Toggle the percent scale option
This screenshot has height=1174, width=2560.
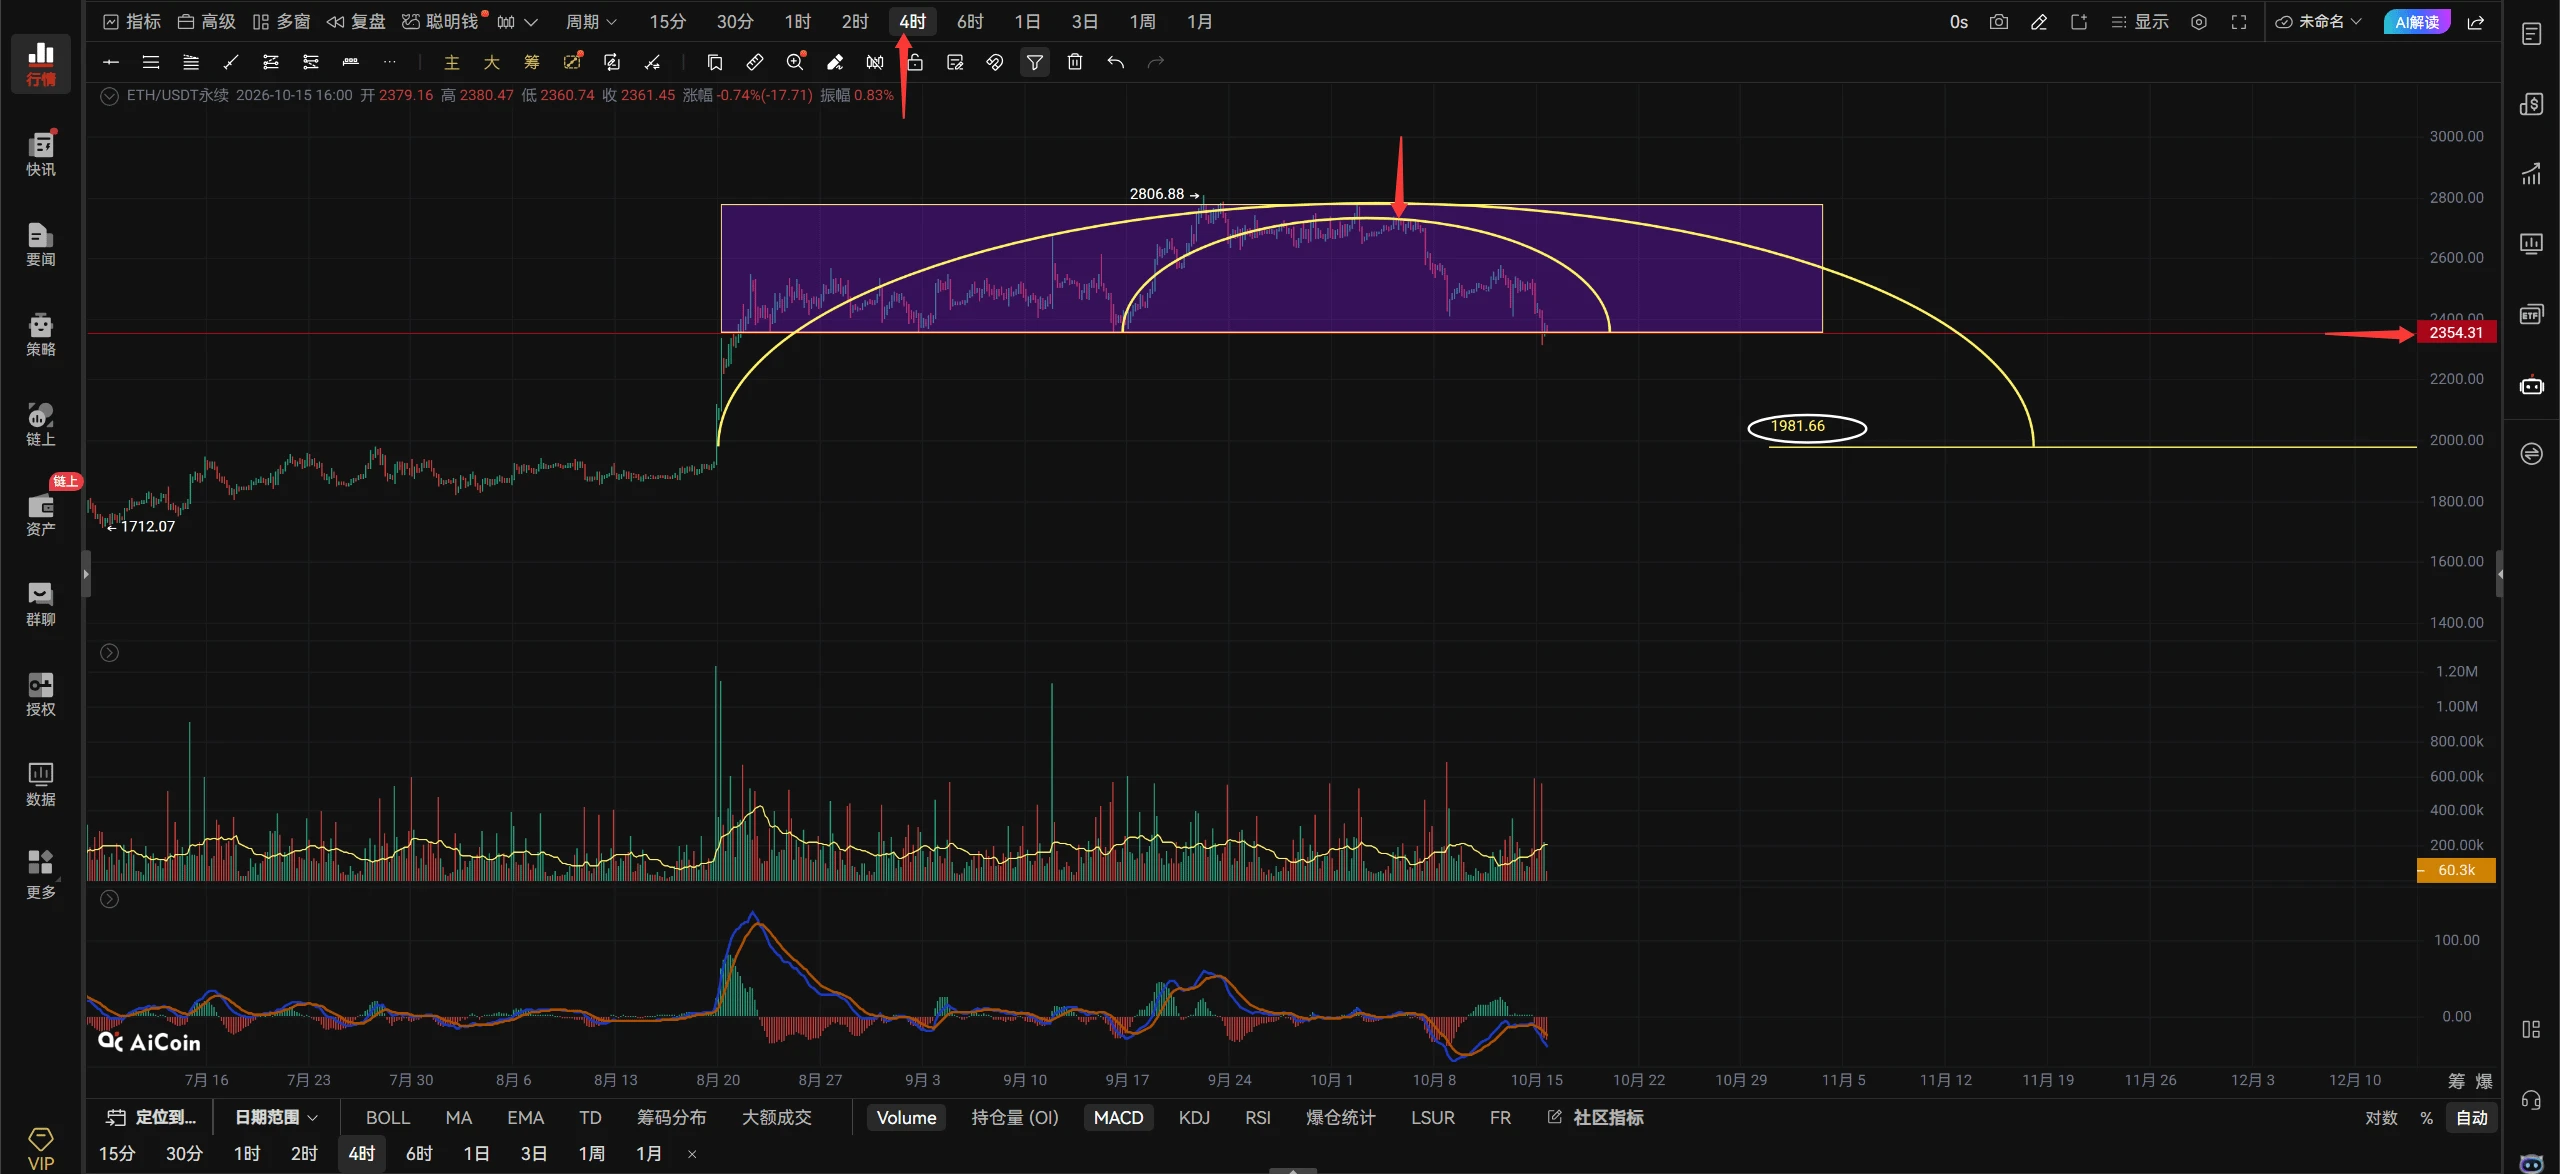[2426, 1117]
